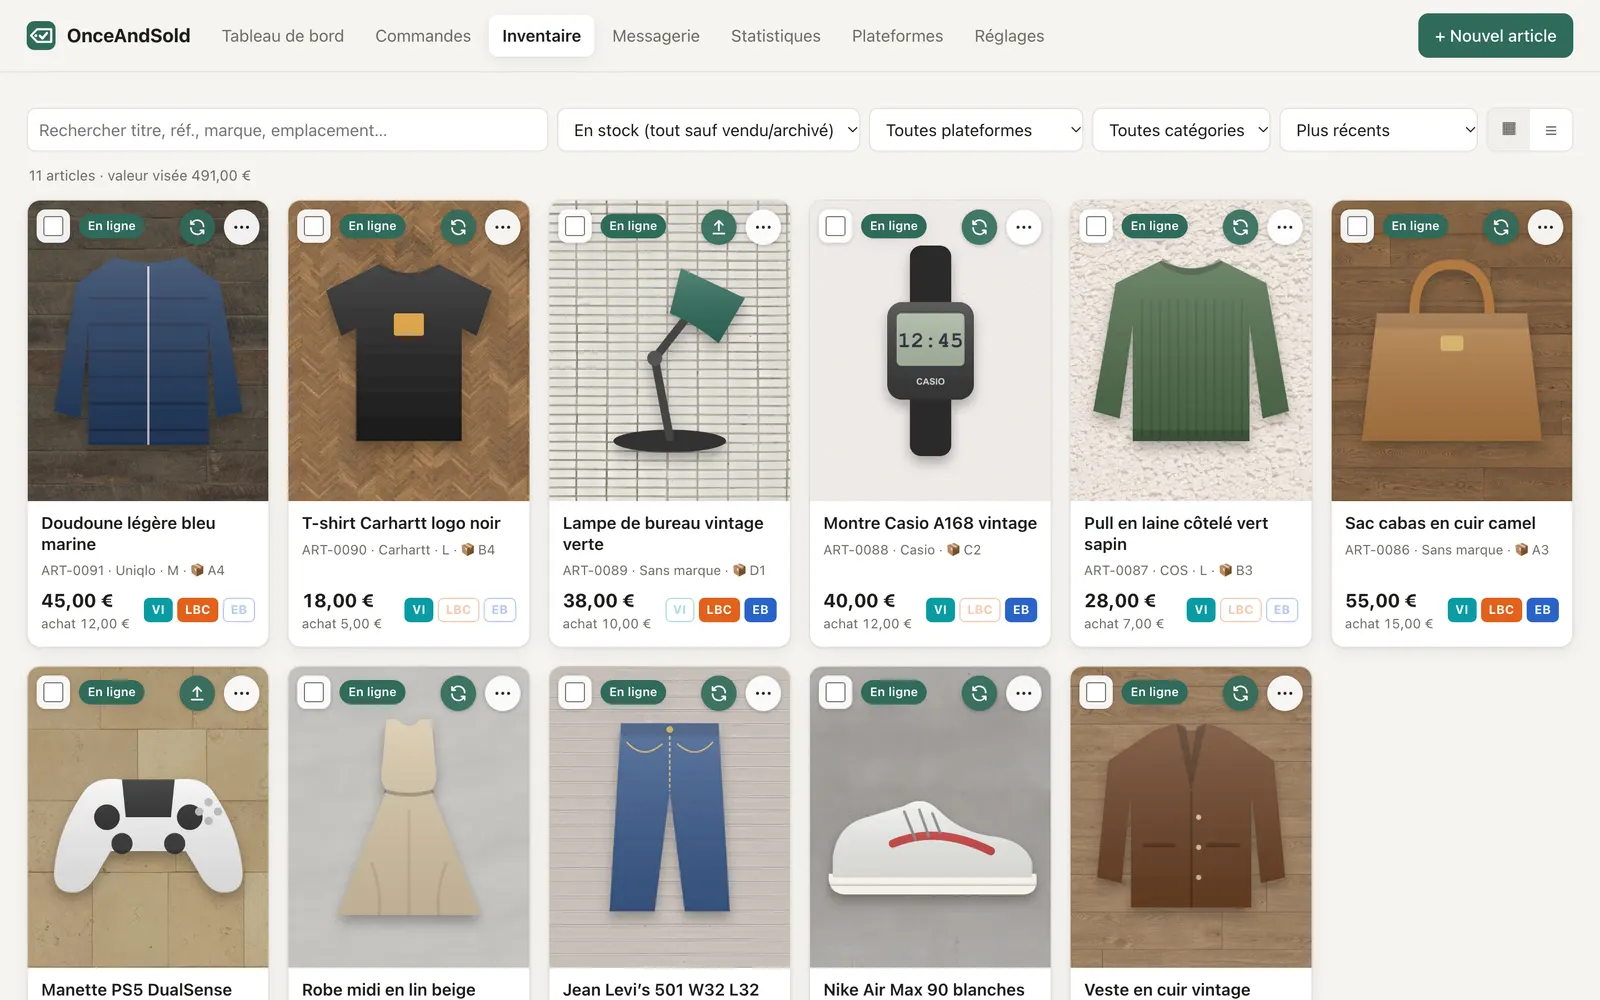
Task: Open the Commandes tab
Action: (423, 36)
